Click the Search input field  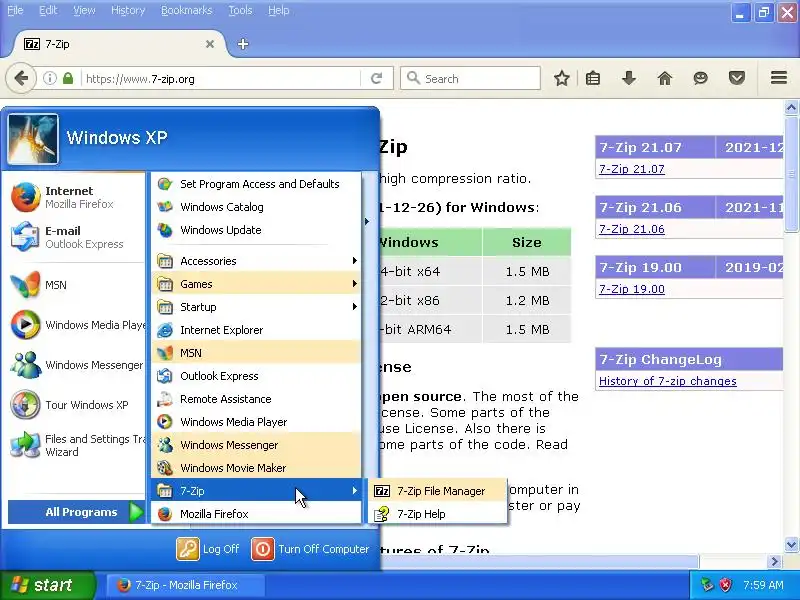(x=470, y=79)
